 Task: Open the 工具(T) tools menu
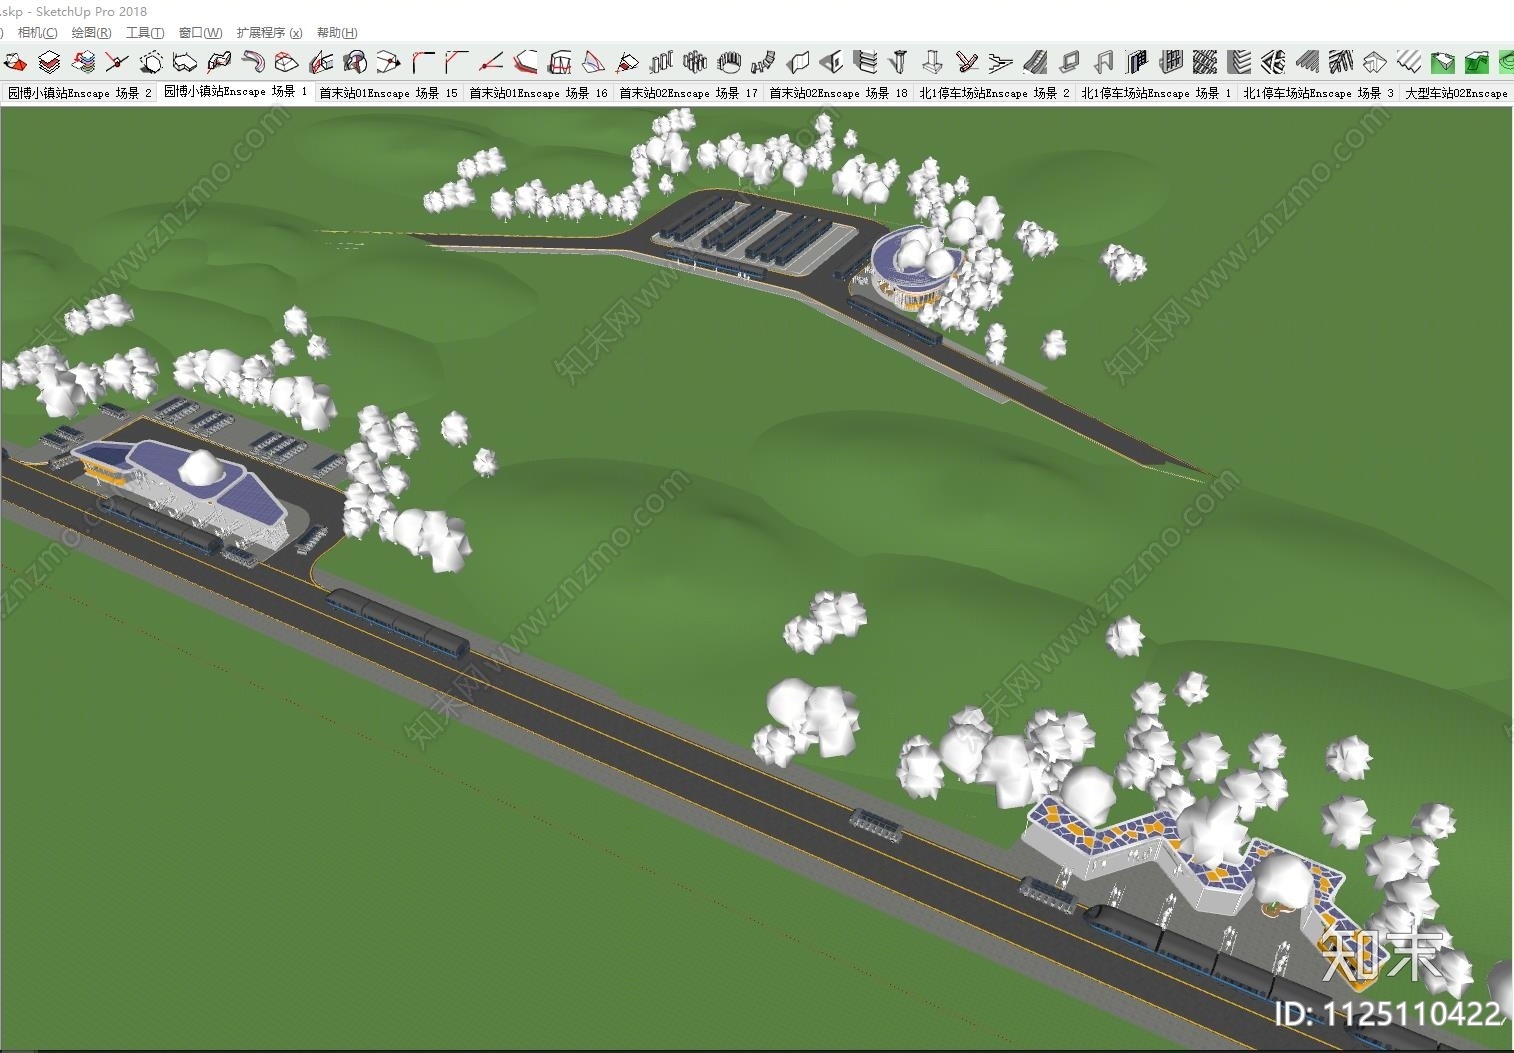(145, 33)
